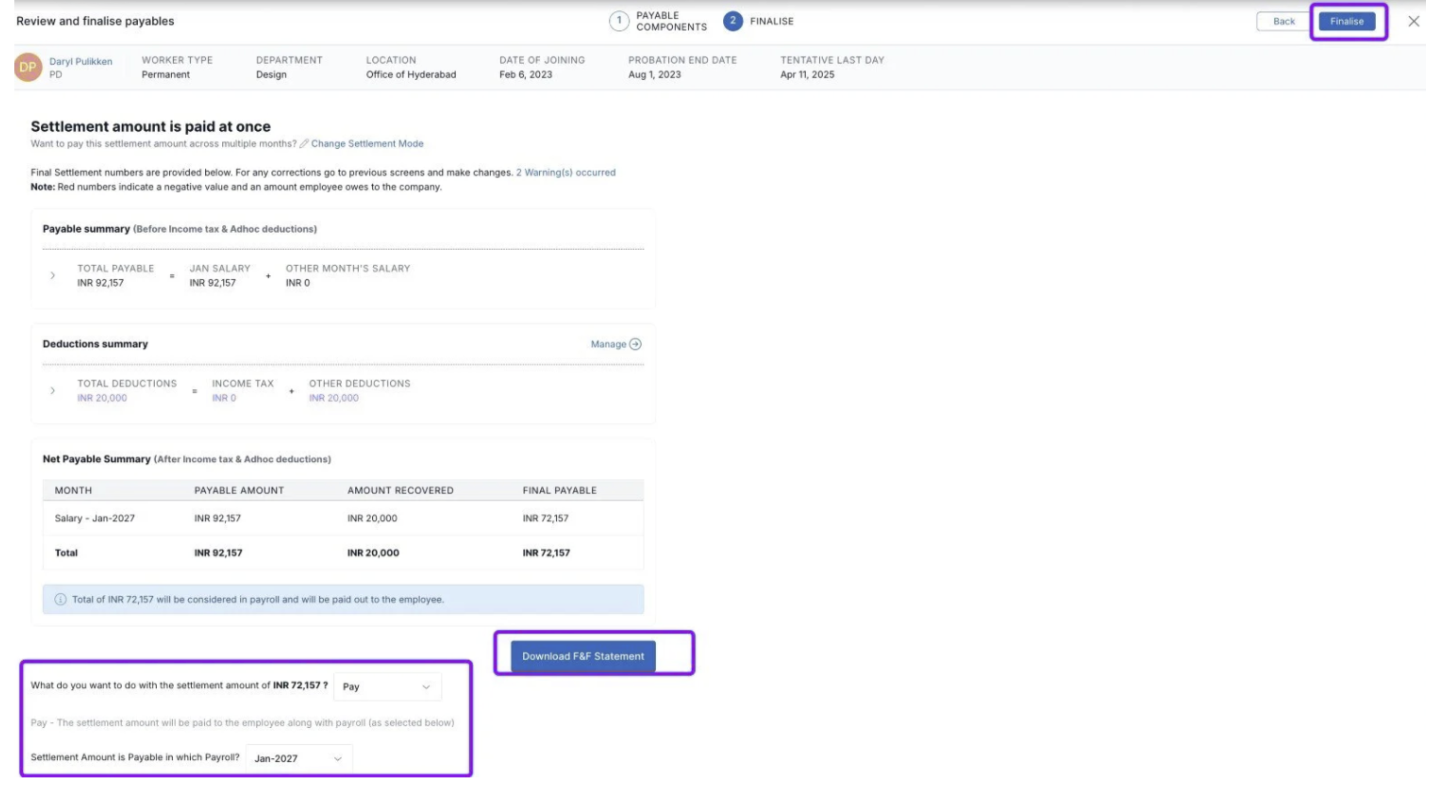Viewport: 1430px width, 809px height.
Task: Open the Pay settlement action dropdown
Action: pos(387,687)
